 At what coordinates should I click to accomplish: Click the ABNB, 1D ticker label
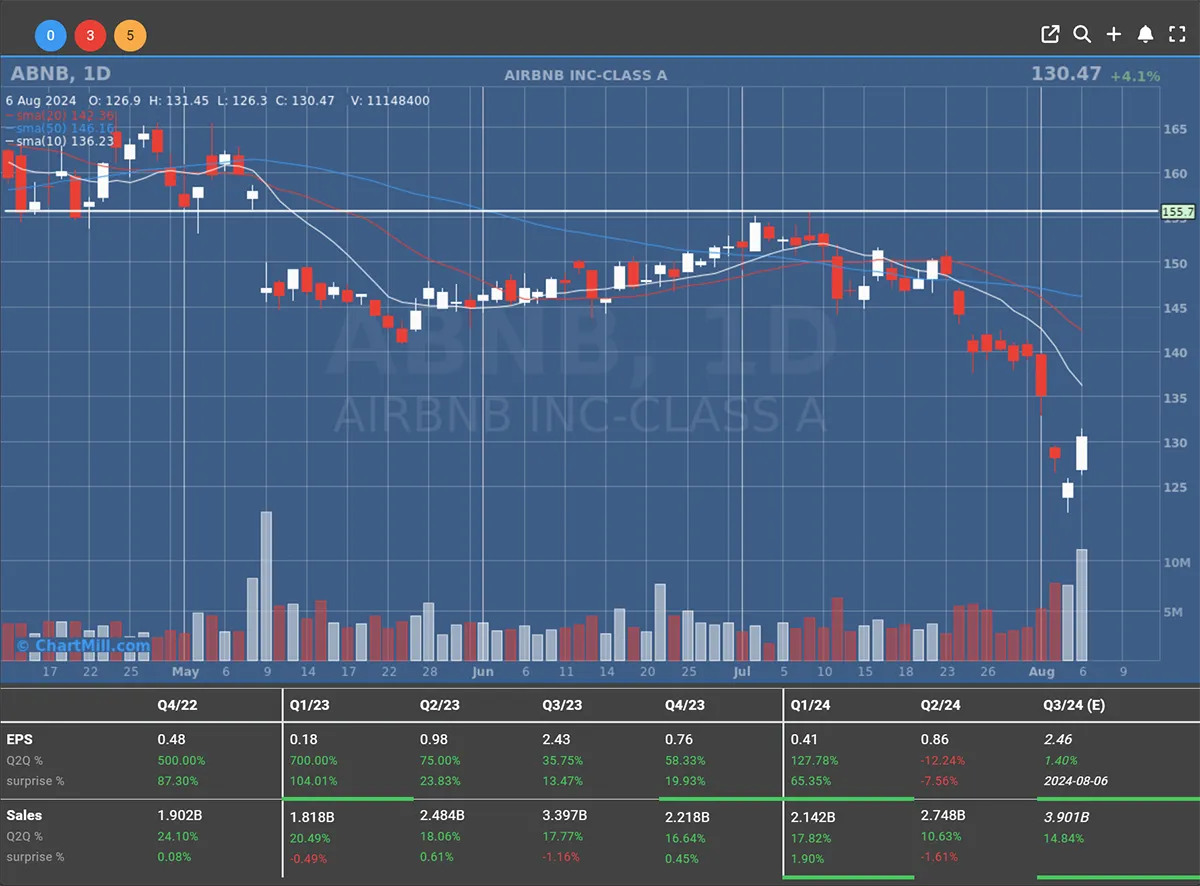tap(60, 74)
